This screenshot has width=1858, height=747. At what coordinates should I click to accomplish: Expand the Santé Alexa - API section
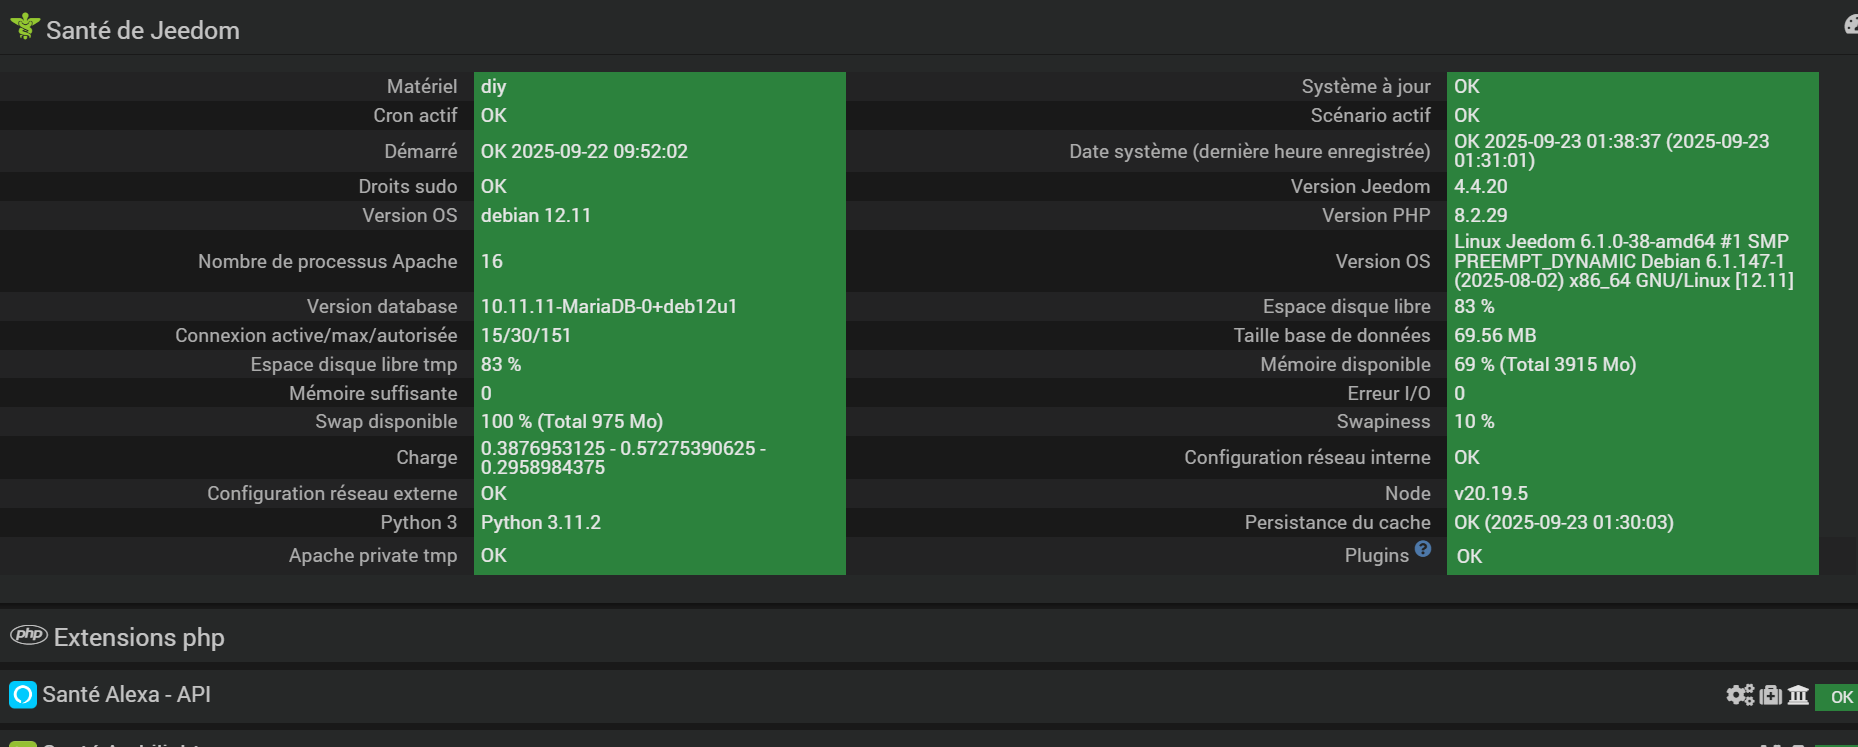coord(126,694)
